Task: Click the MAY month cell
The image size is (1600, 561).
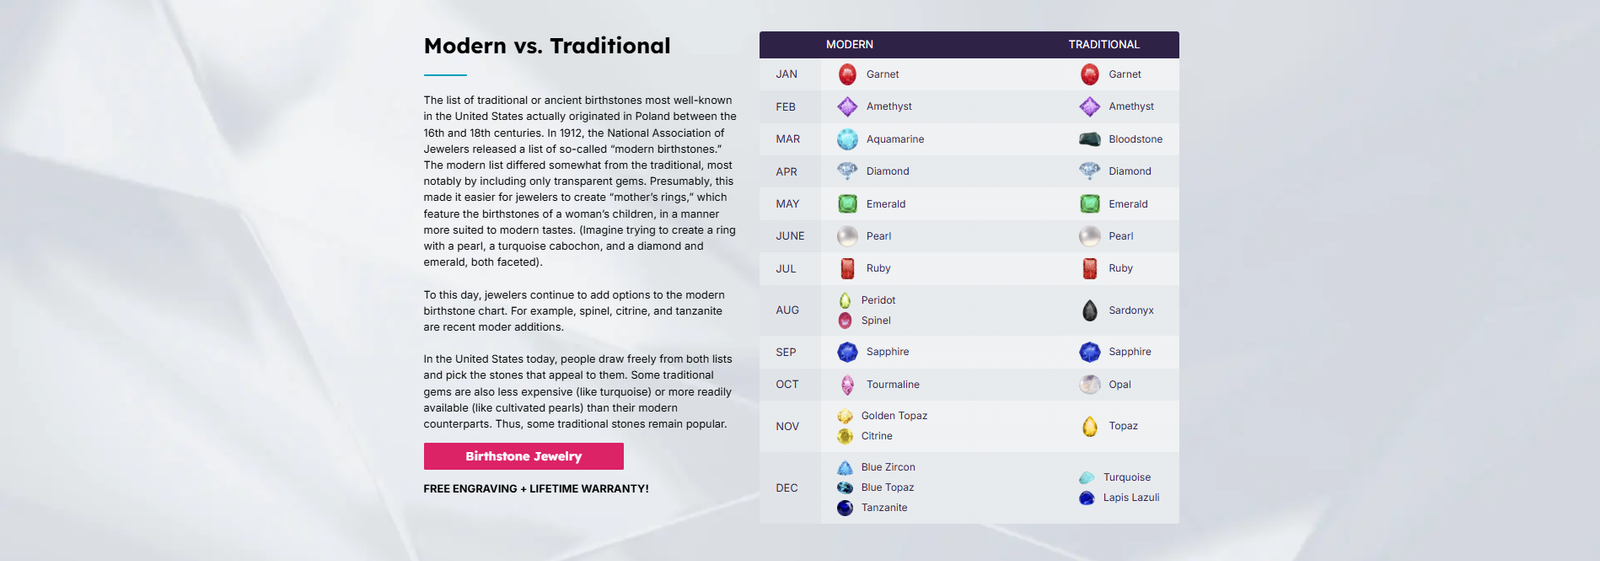Action: click(x=788, y=204)
